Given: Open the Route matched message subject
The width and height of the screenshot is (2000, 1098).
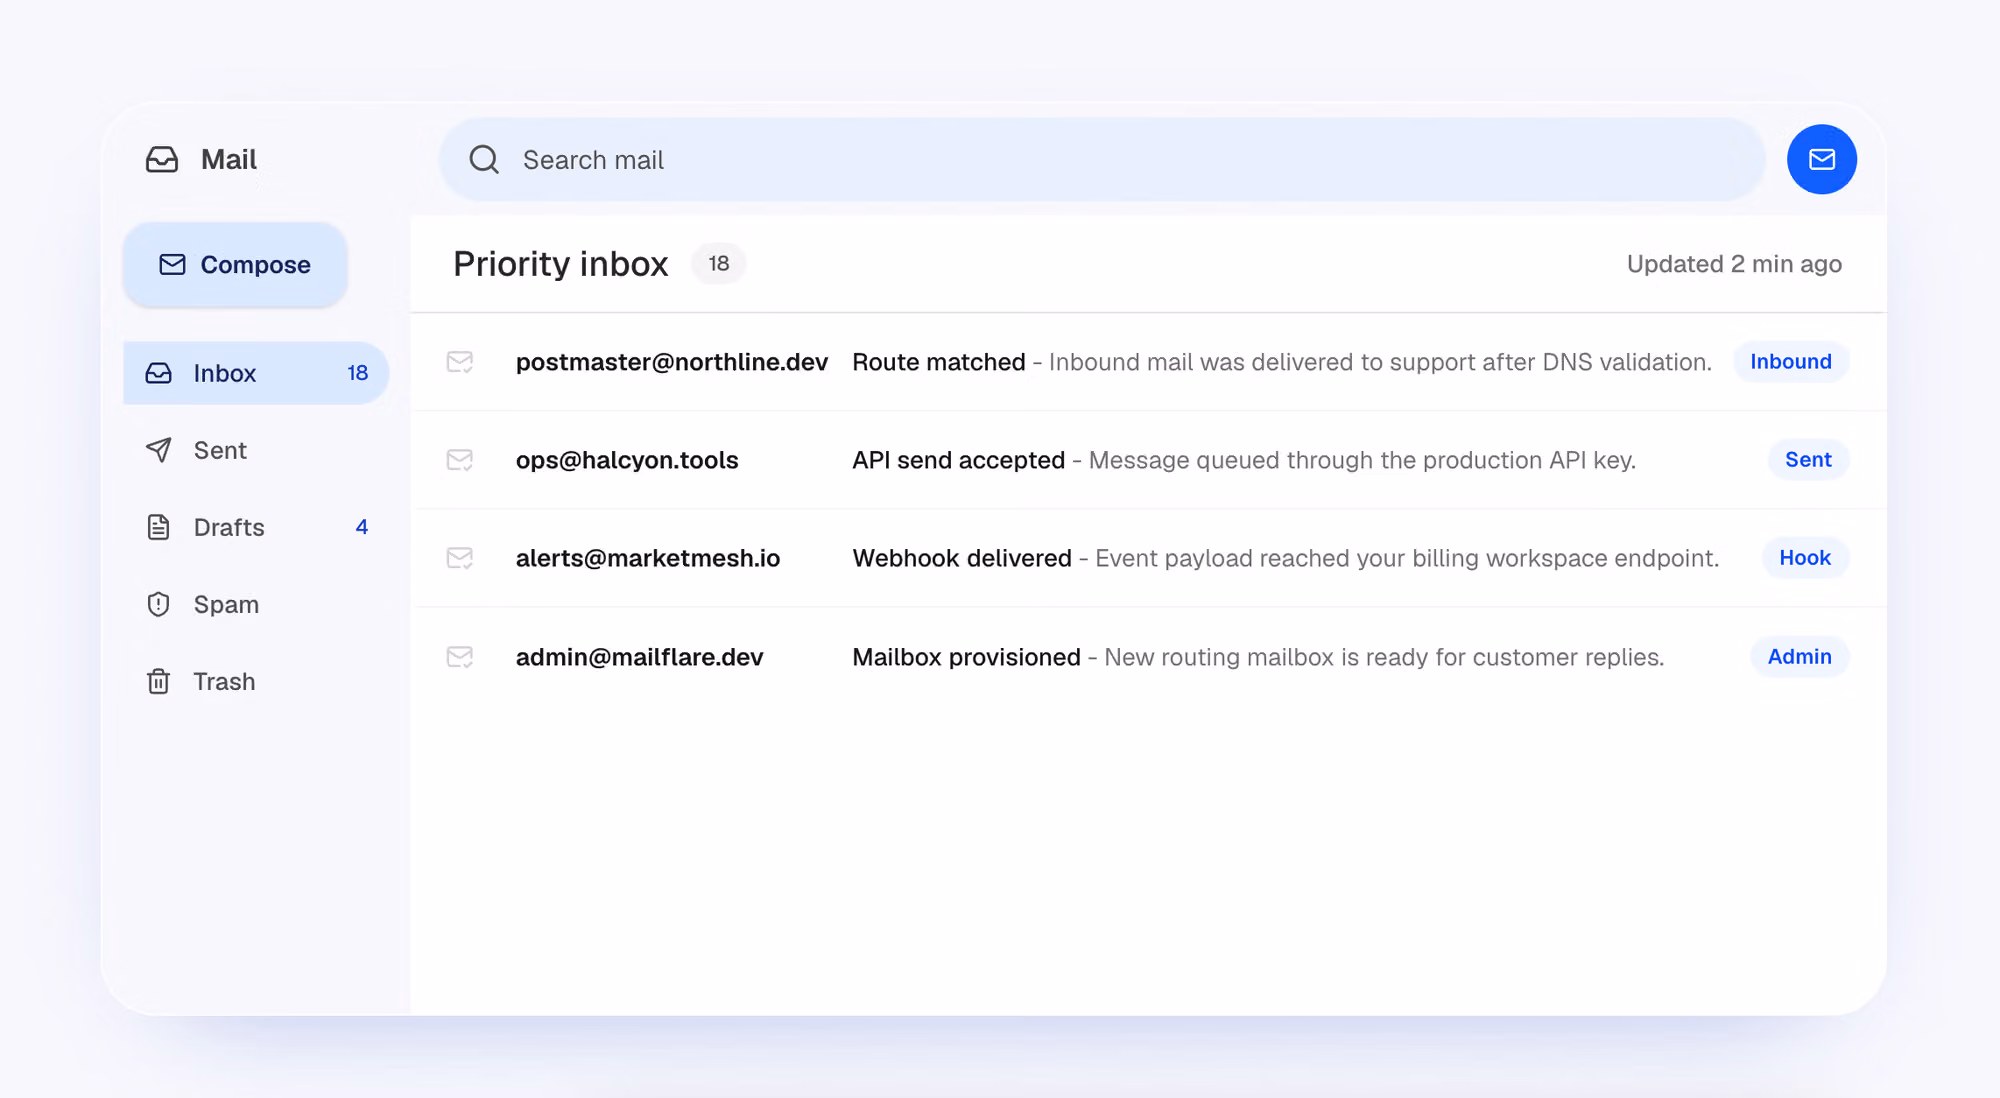Looking at the screenshot, I should coord(939,362).
